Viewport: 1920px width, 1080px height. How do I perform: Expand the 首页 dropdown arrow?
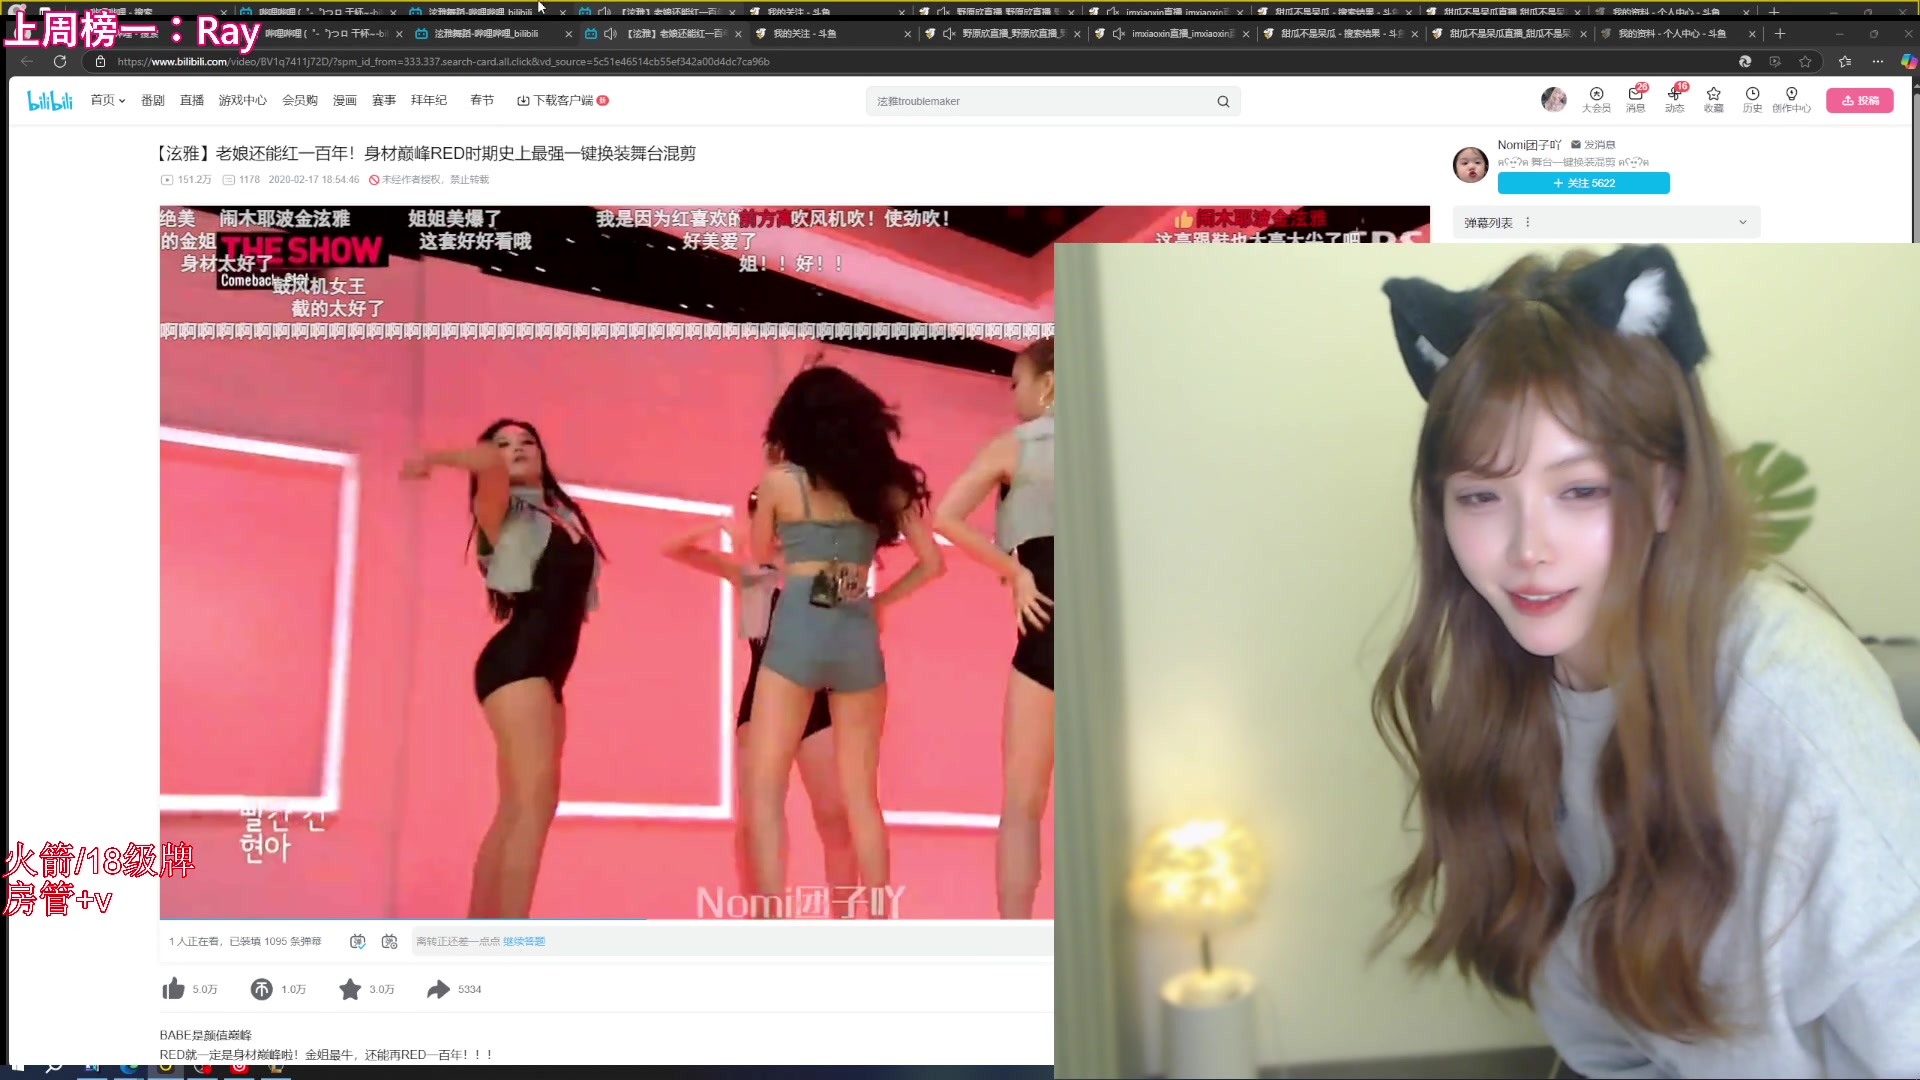point(122,101)
